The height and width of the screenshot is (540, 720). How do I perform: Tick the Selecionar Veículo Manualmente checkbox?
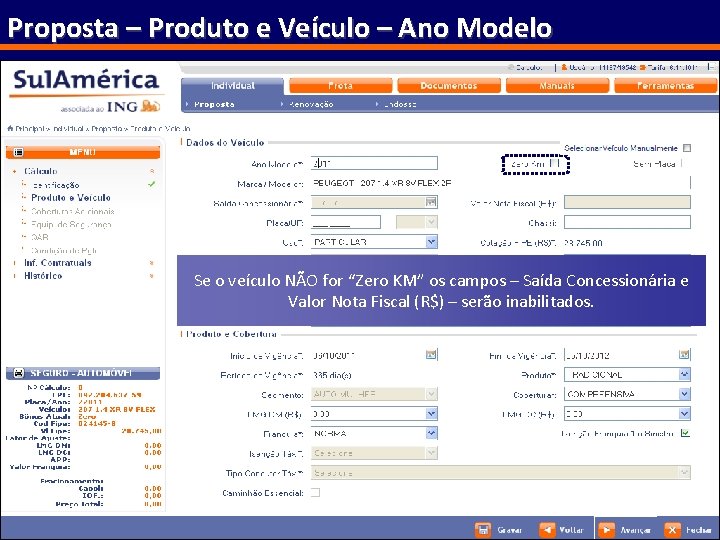click(x=687, y=148)
